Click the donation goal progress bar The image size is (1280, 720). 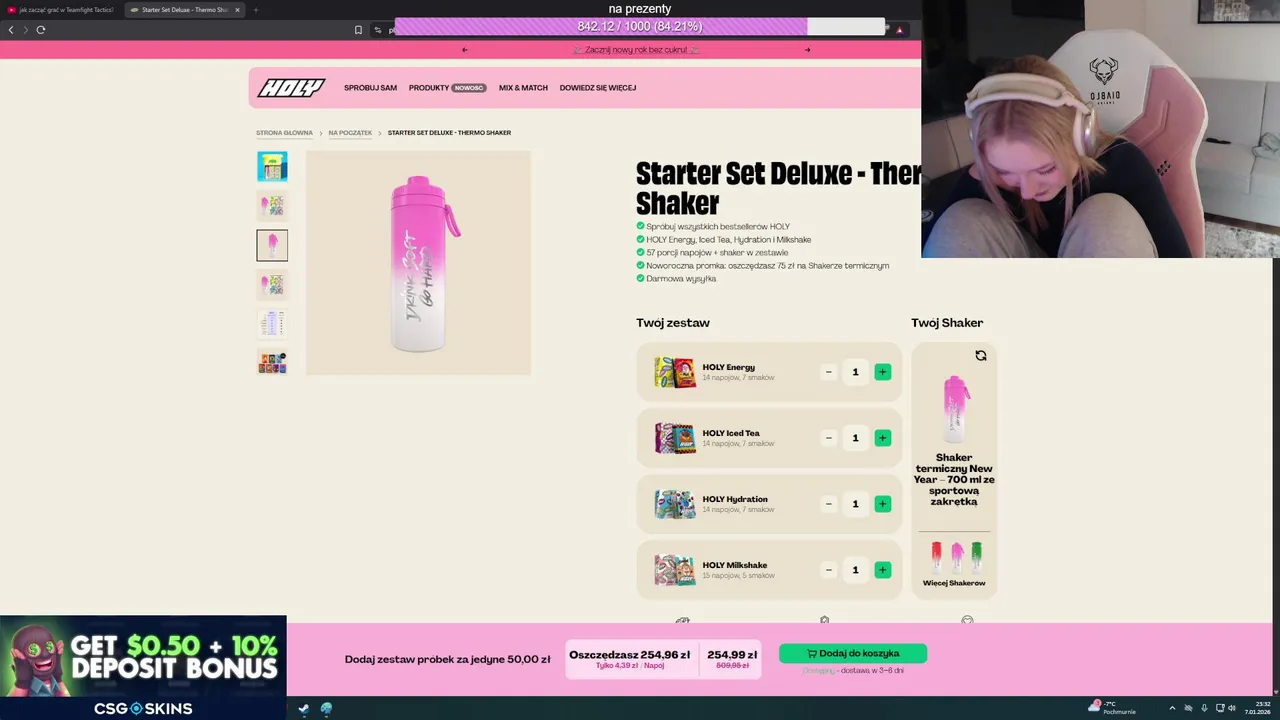(640, 26)
